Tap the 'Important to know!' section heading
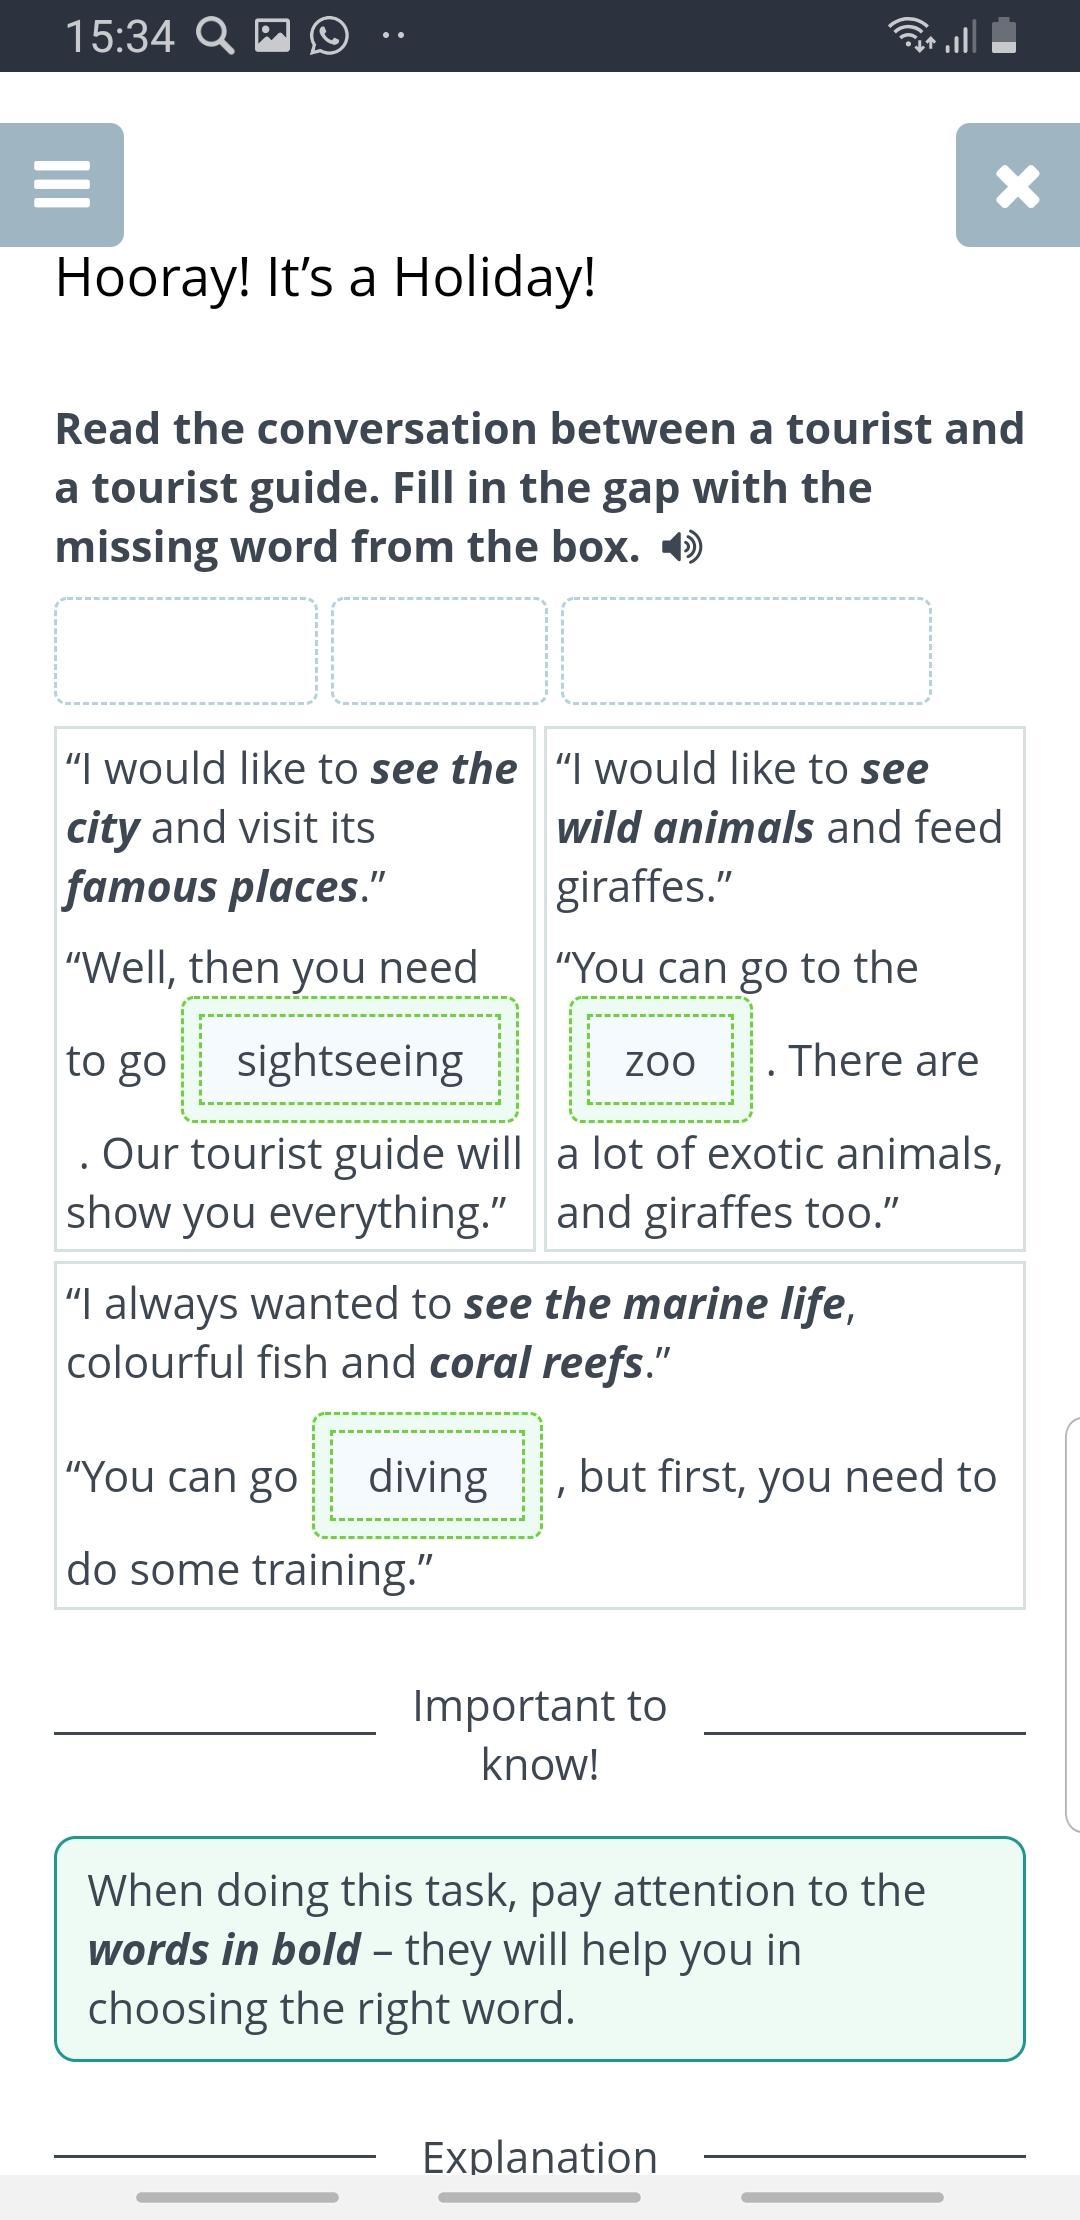Viewport: 1080px width, 2220px height. 540,1735
